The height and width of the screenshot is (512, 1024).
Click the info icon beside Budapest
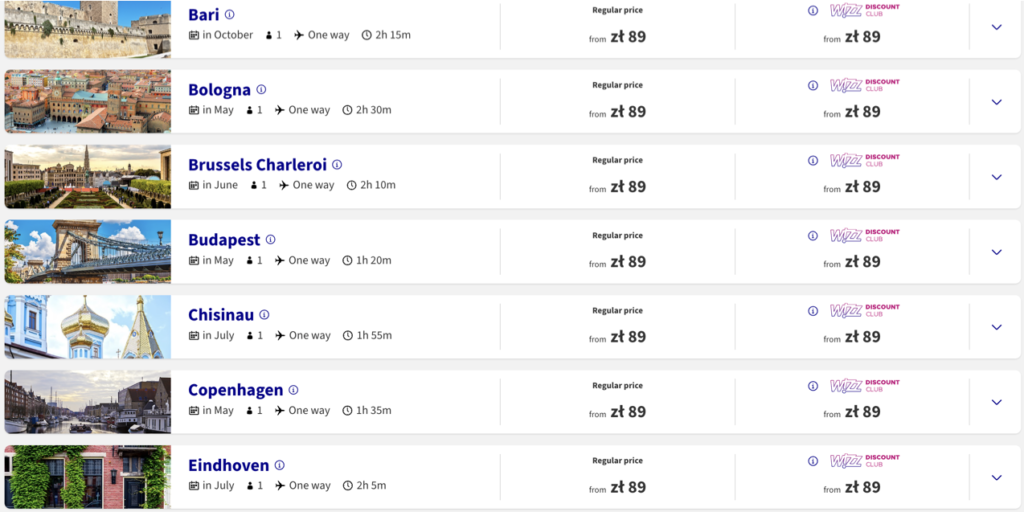point(270,240)
